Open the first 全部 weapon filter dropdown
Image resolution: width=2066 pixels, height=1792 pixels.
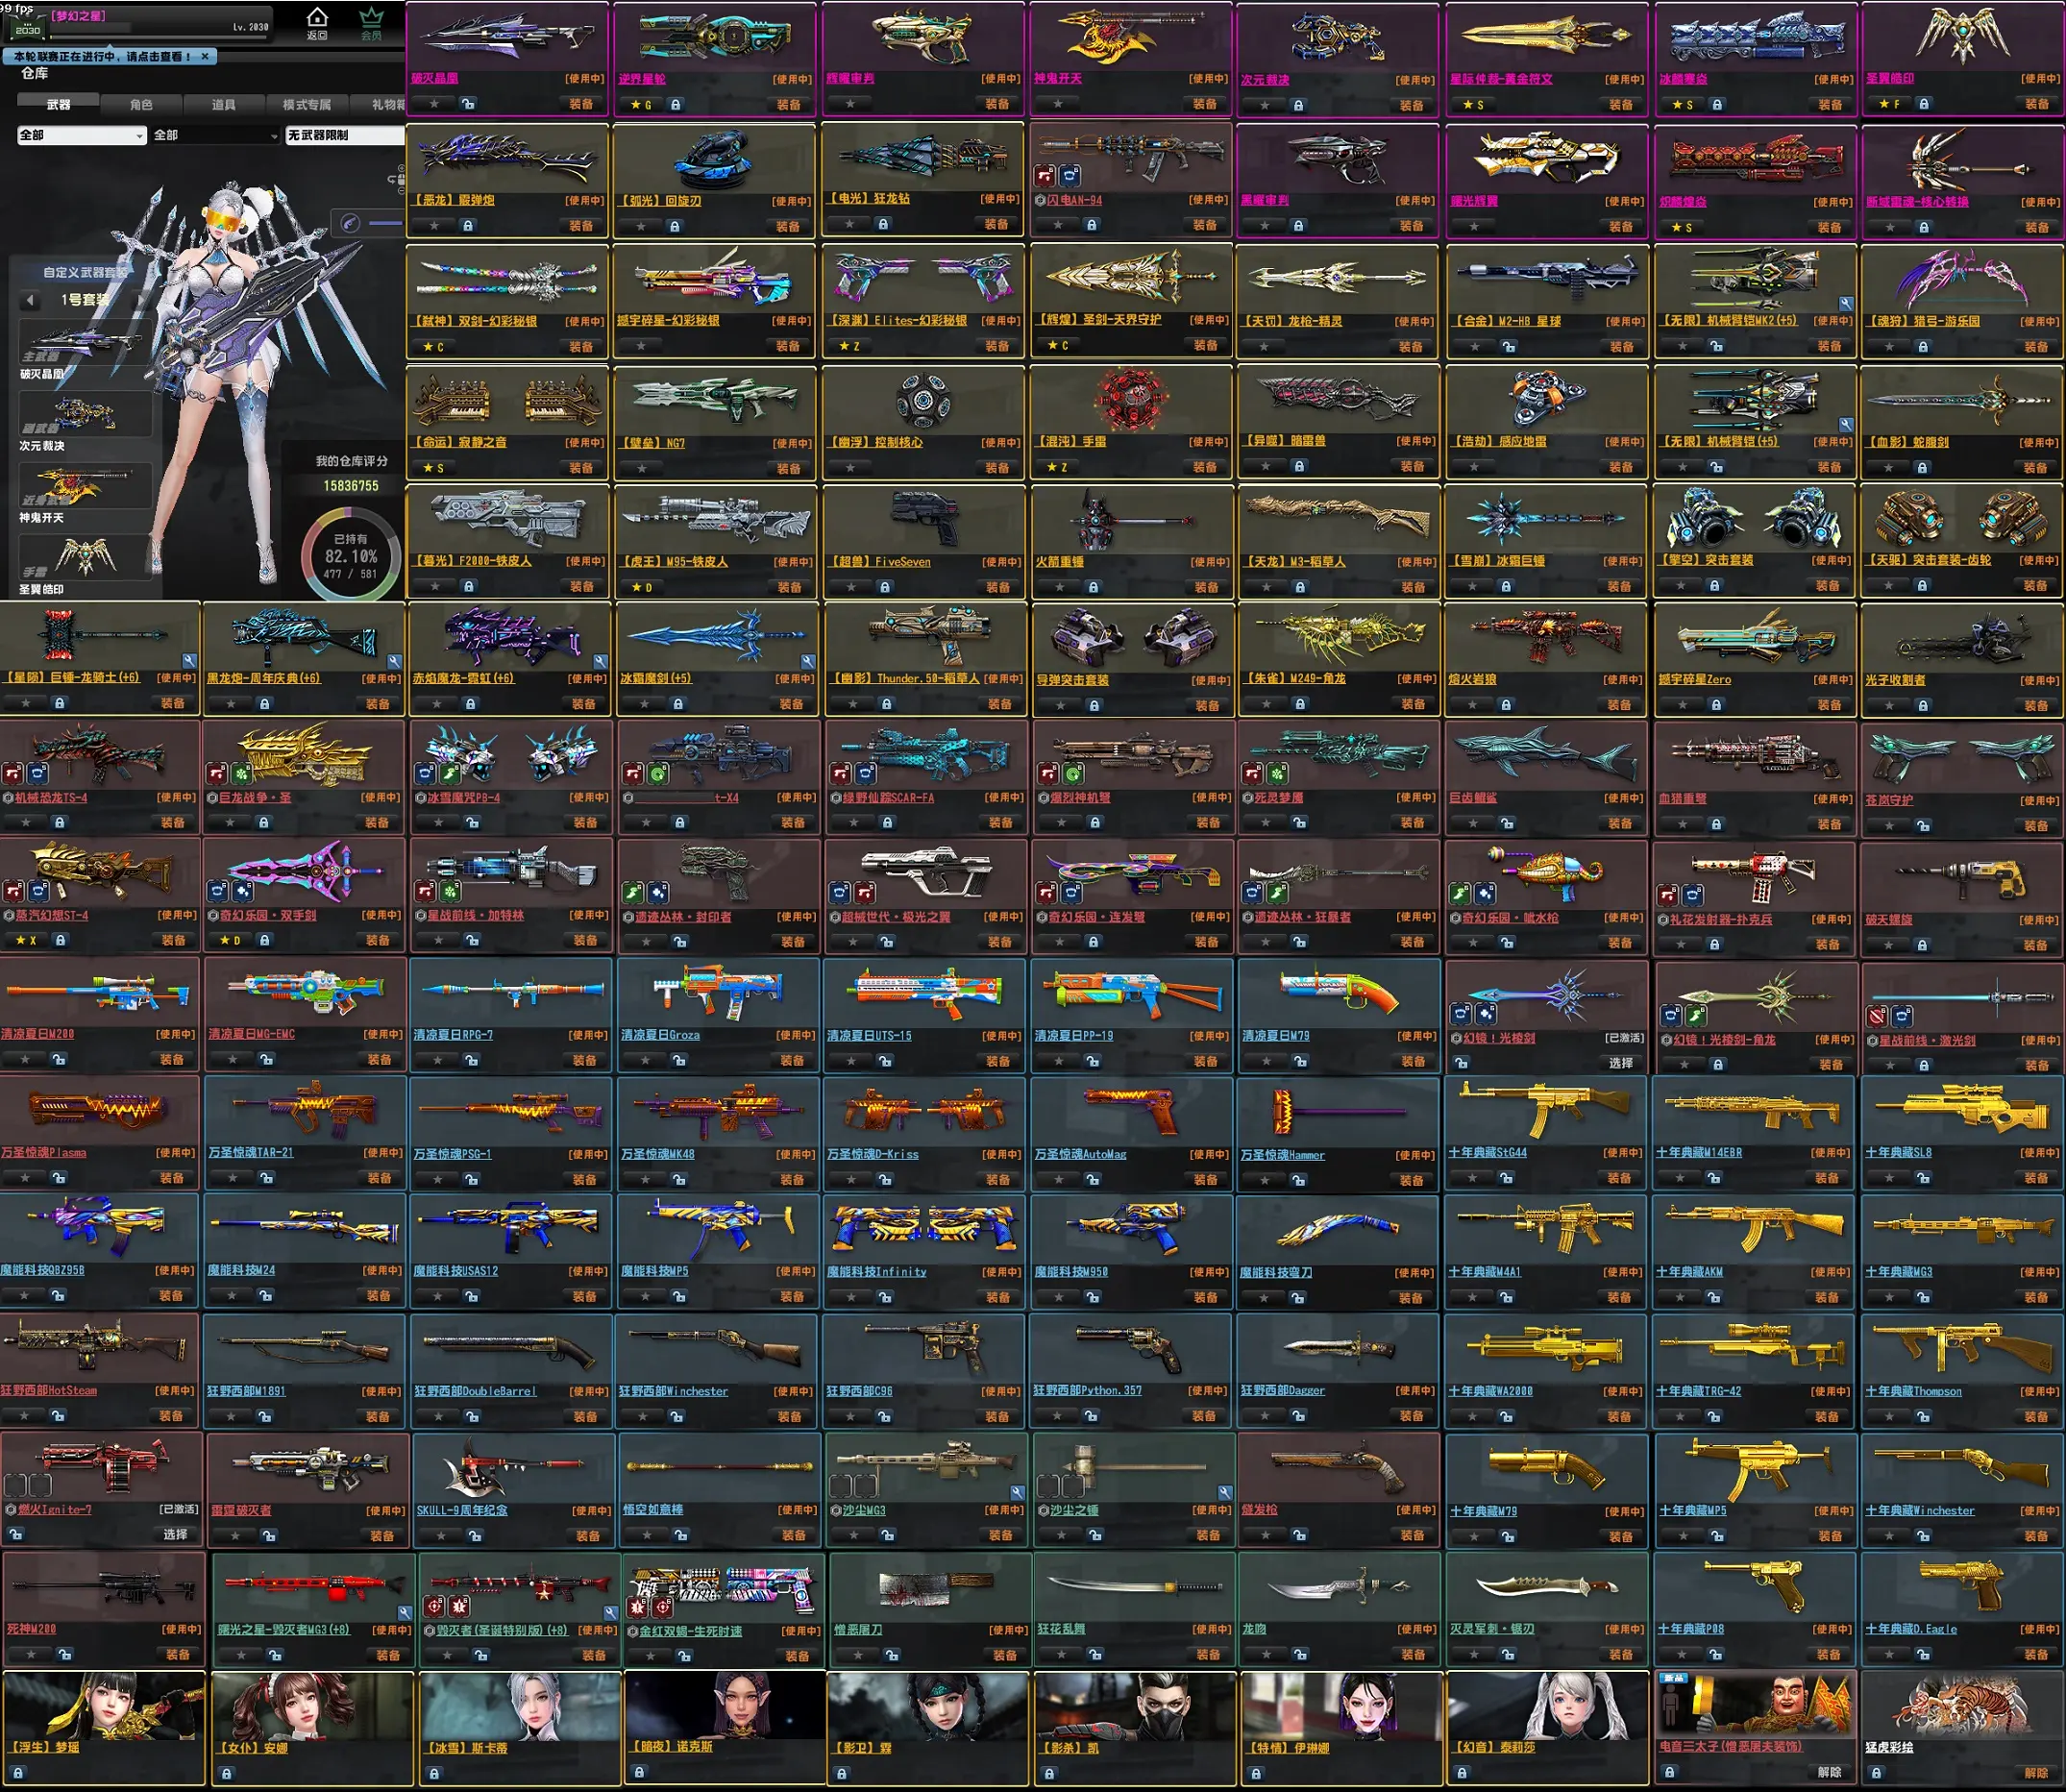[82, 135]
